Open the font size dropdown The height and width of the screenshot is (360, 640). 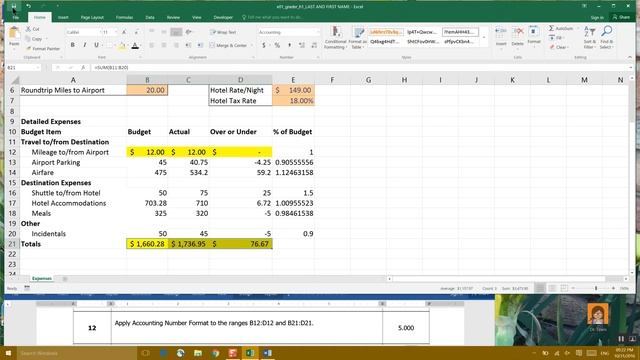click(116, 32)
